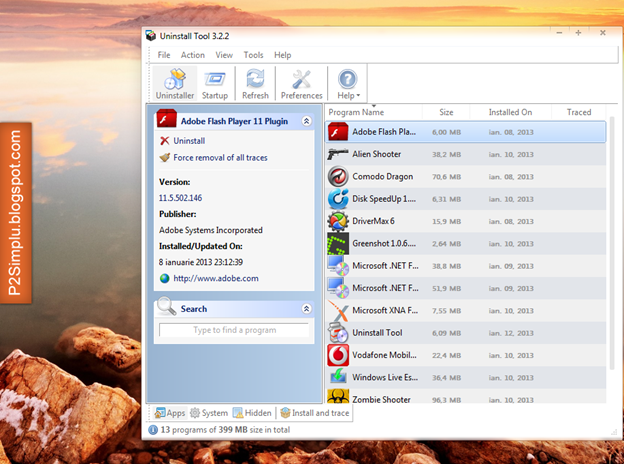Select the Vodafone Mobile icon
The image size is (624, 464).
tap(338, 355)
